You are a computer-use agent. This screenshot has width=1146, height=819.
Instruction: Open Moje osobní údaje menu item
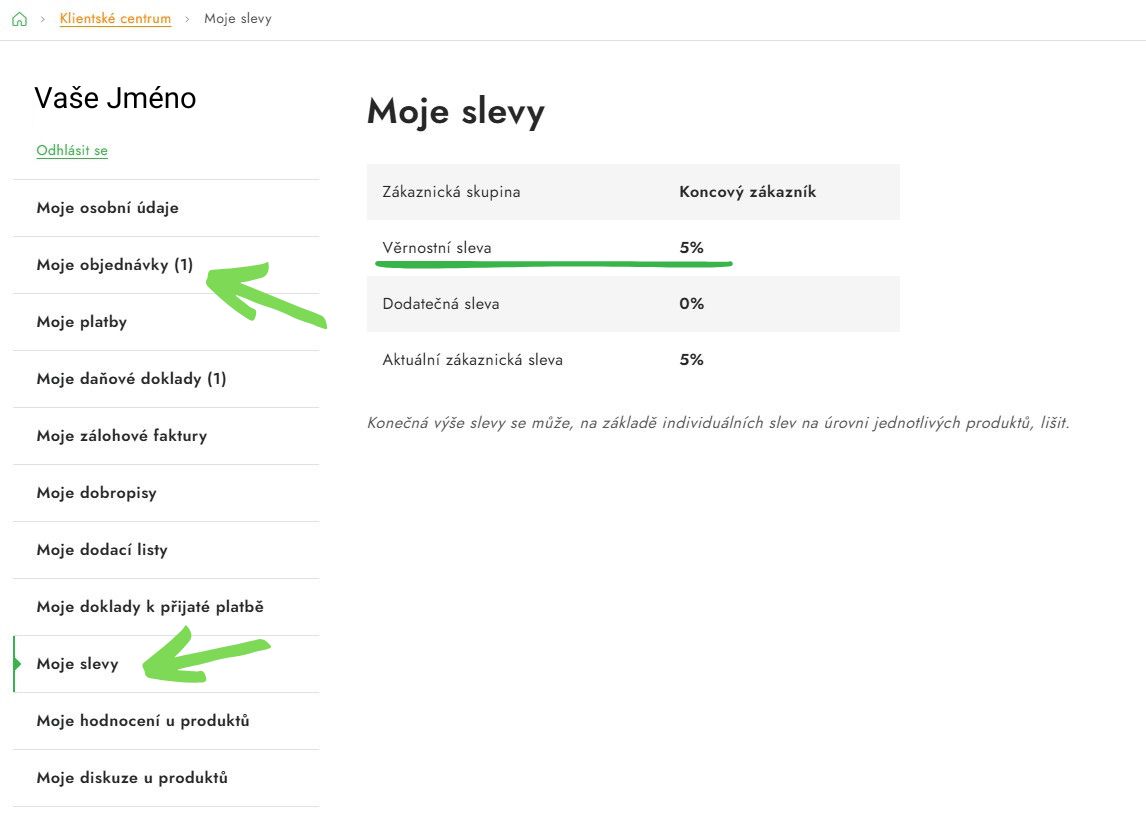click(x=107, y=208)
